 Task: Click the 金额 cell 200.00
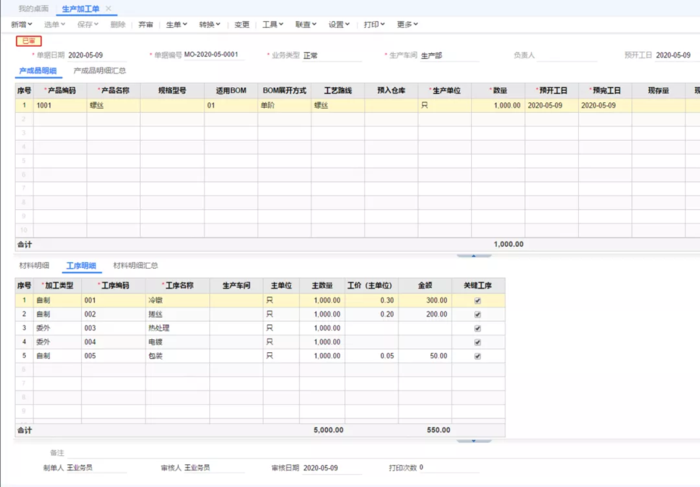[x=425, y=314]
